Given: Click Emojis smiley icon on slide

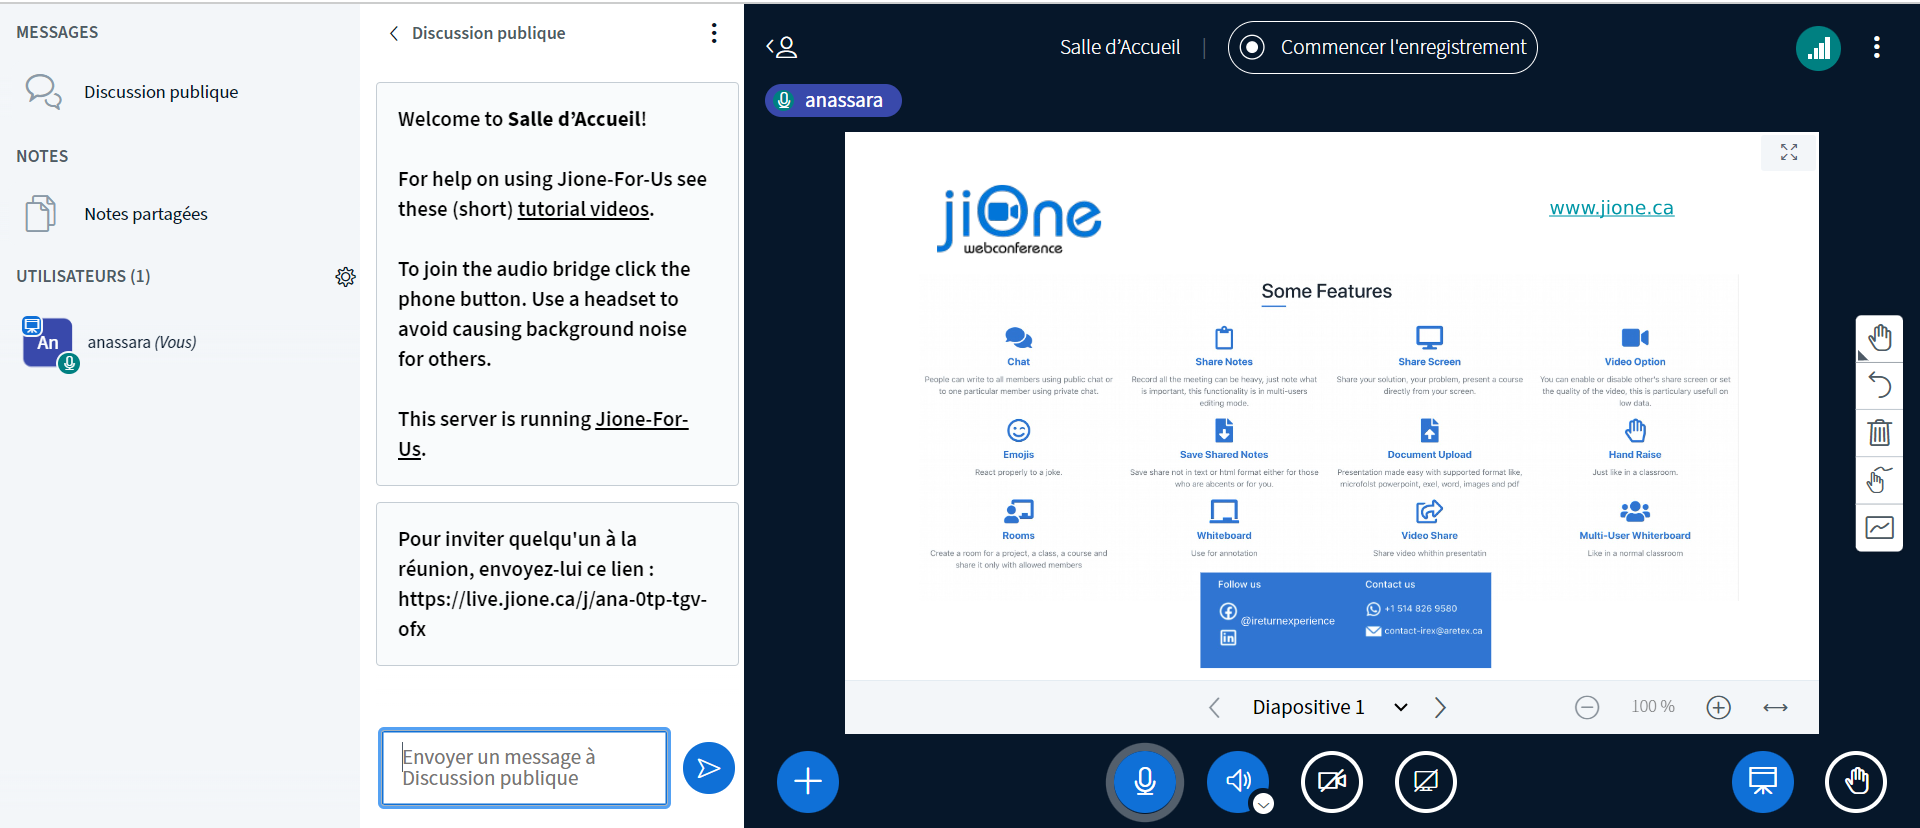Looking at the screenshot, I should [1018, 430].
